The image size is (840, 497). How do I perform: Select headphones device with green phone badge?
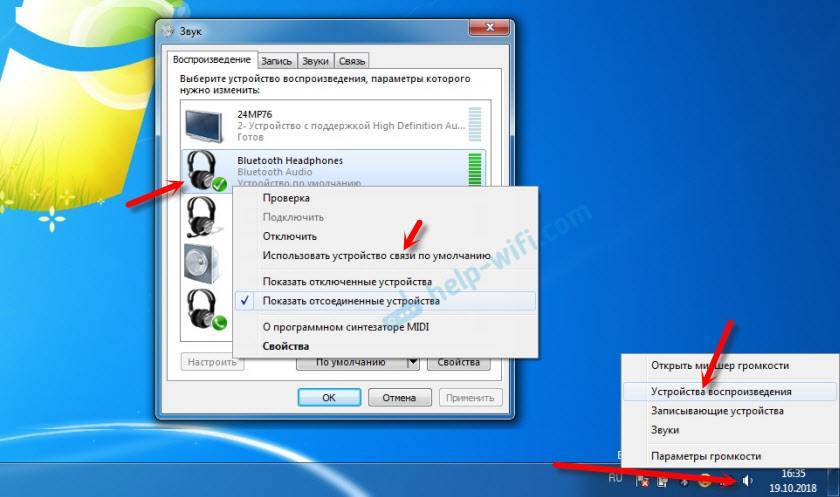pos(205,309)
